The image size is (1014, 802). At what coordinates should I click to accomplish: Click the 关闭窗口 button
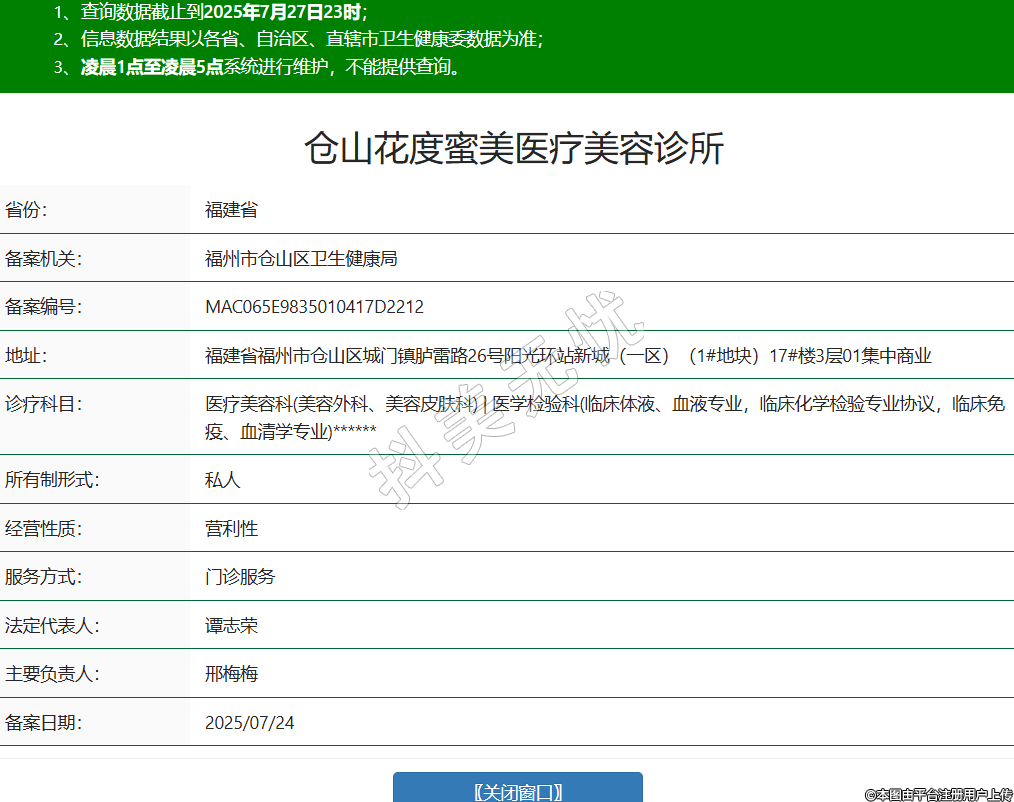517,789
